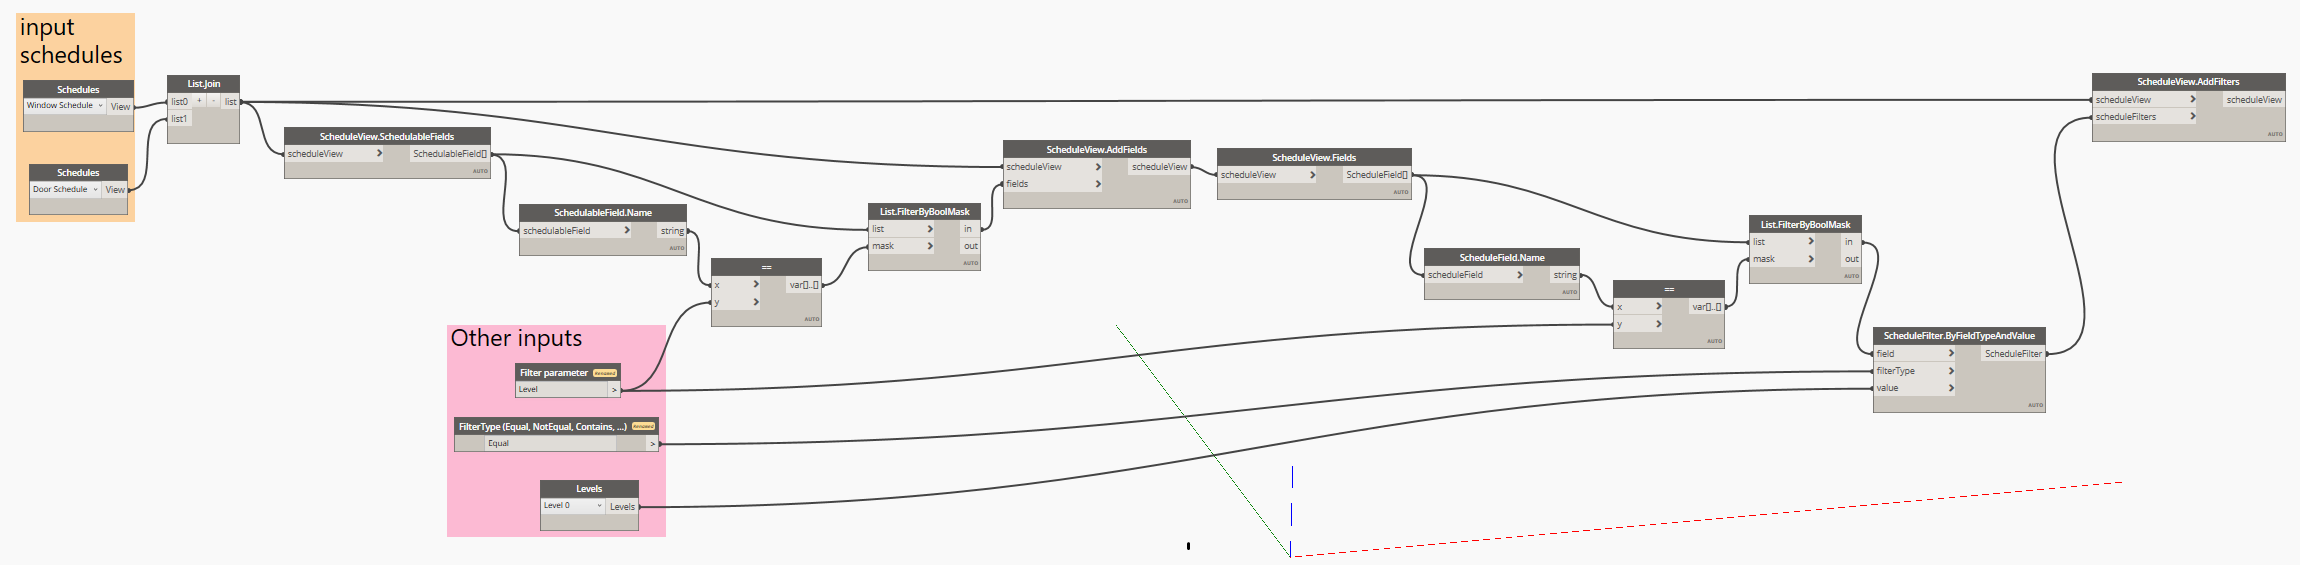Image resolution: width=2300 pixels, height=565 pixels.
Task: Click filterType input chevron on ScheduleFilter.ByFieldTypeAndValue
Action: point(1950,371)
